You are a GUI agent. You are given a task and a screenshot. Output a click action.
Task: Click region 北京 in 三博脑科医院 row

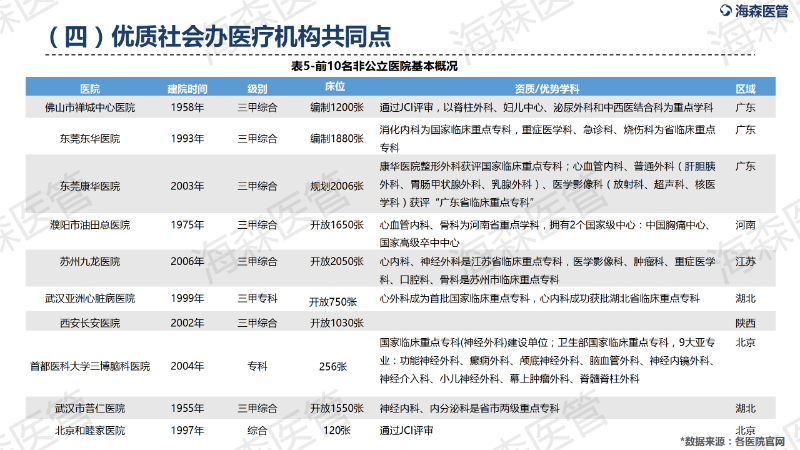pos(745,342)
